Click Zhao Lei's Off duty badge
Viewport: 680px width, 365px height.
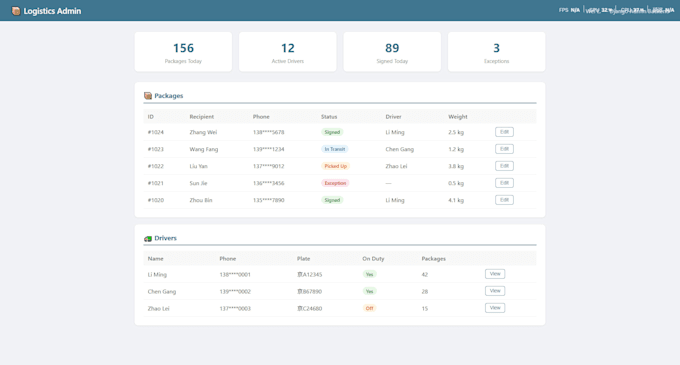[369, 308]
